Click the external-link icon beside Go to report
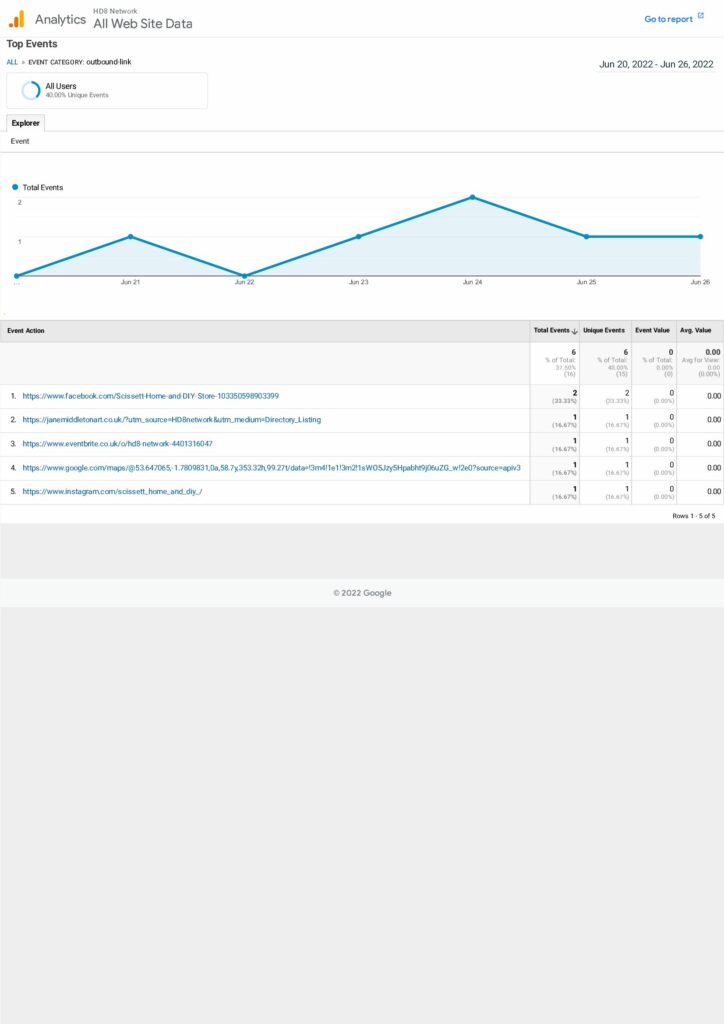Screen dimensions: 724x1024 700,17
